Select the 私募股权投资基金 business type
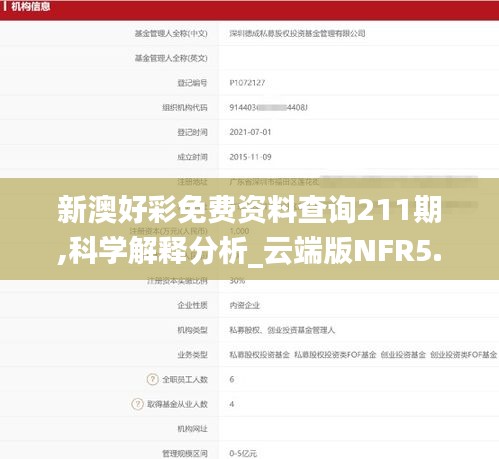This screenshot has height=459, width=499. pos(260,355)
